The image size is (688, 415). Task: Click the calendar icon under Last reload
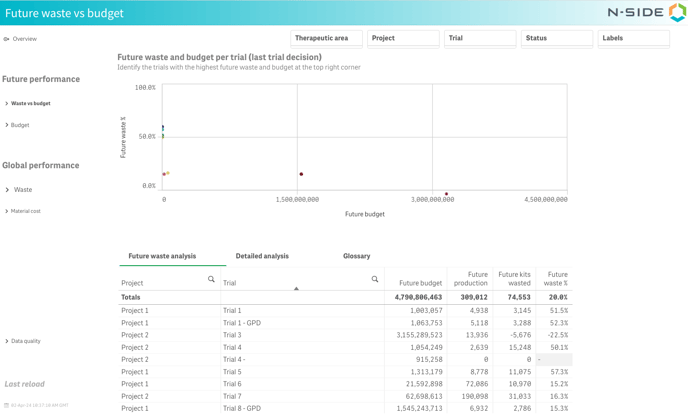[x=6, y=406]
